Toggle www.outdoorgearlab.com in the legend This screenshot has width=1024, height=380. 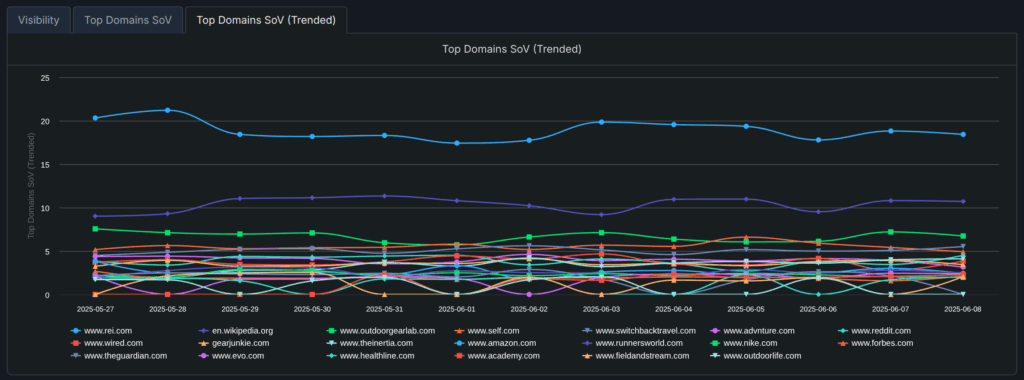tap(380, 331)
